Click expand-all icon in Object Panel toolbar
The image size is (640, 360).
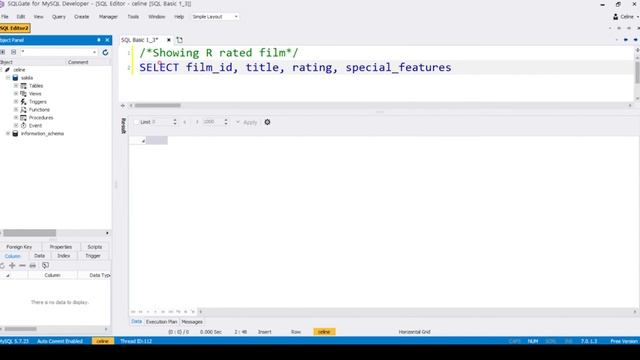pos(3,52)
